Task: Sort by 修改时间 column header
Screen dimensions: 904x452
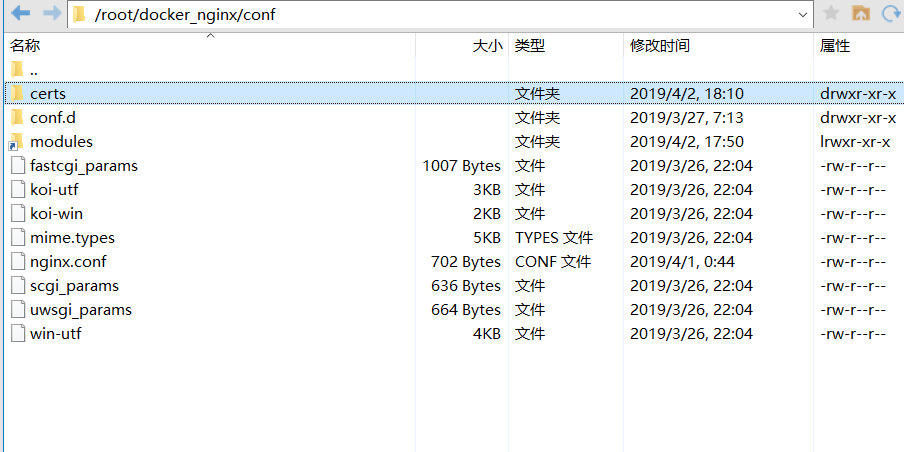Action: pos(660,46)
